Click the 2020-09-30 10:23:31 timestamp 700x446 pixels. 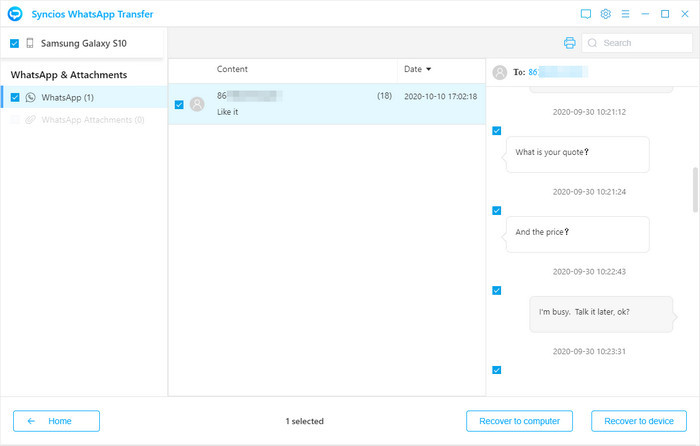[589, 352]
